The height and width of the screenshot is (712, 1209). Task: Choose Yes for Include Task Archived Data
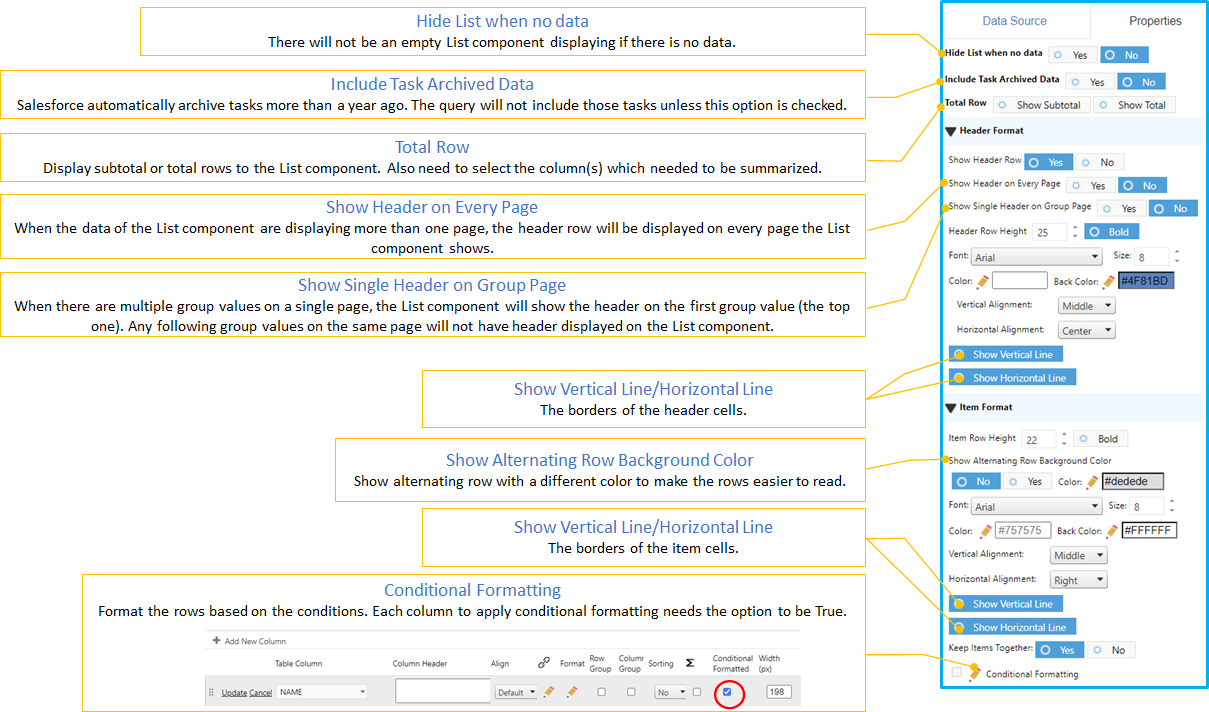click(x=1089, y=82)
